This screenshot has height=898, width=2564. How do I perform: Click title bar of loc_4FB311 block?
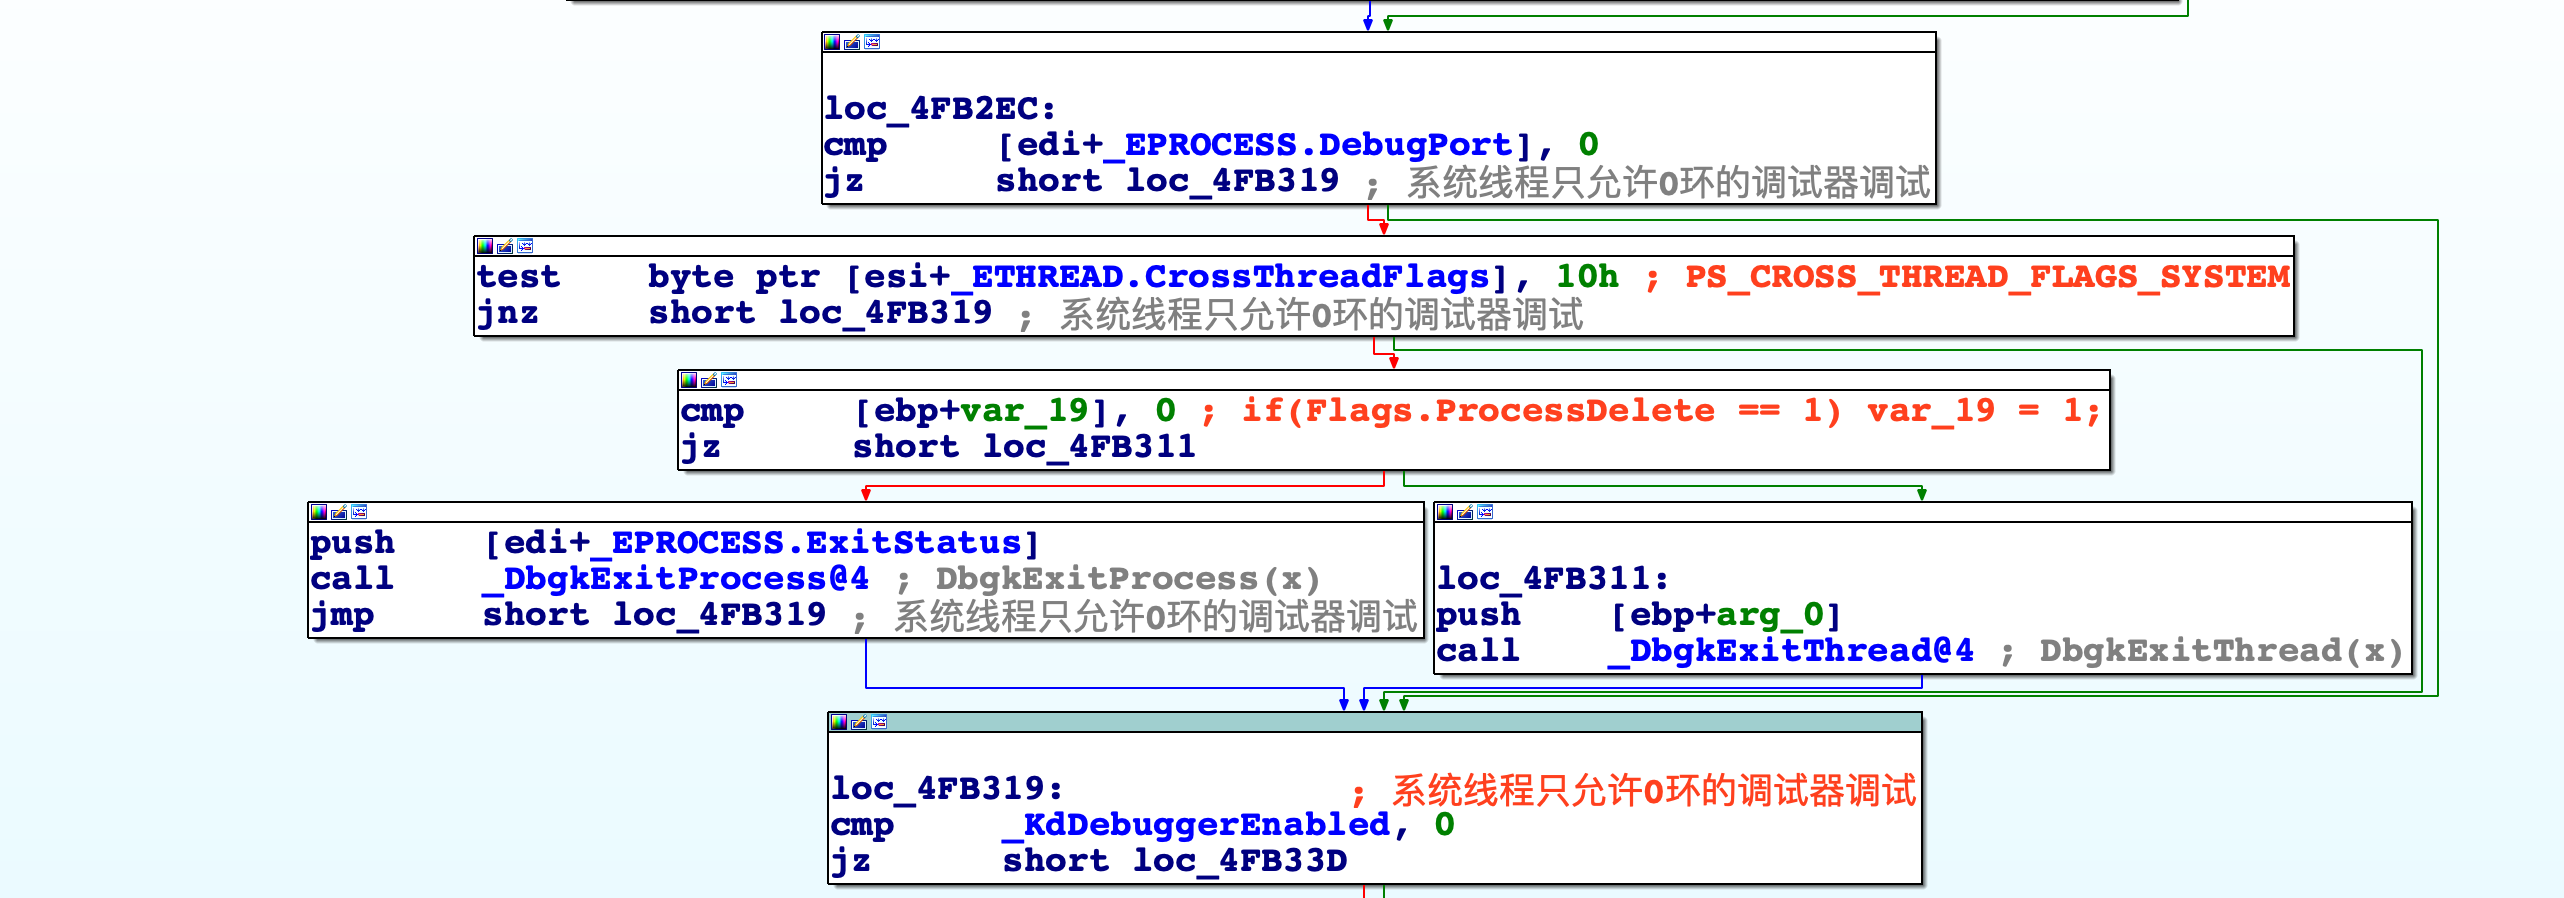coord(1923,512)
